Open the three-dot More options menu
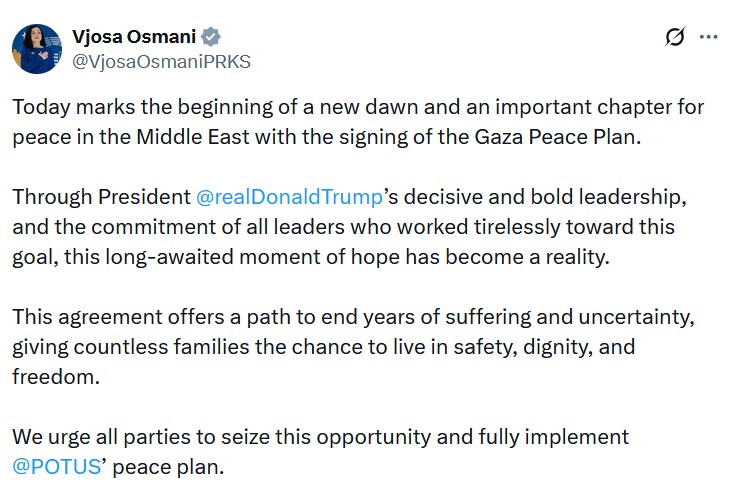The height and width of the screenshot is (487, 733). pos(708,37)
